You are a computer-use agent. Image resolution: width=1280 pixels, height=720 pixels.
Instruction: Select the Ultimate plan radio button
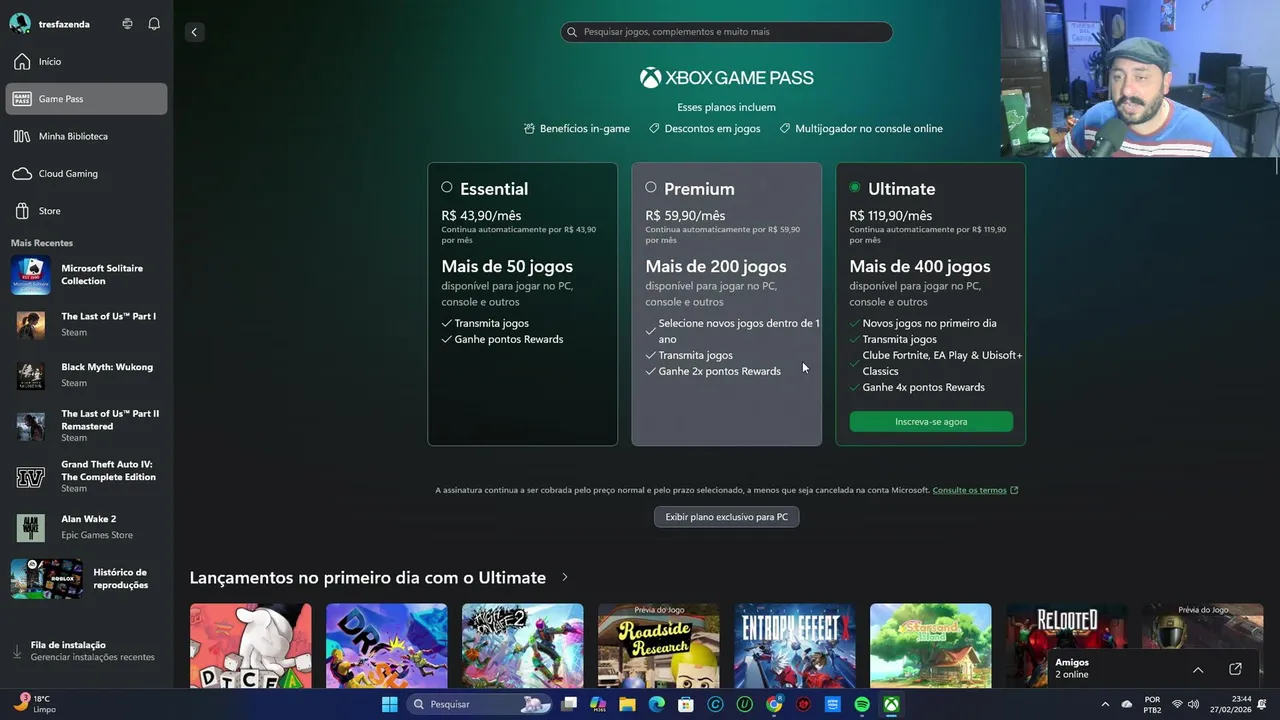(855, 187)
